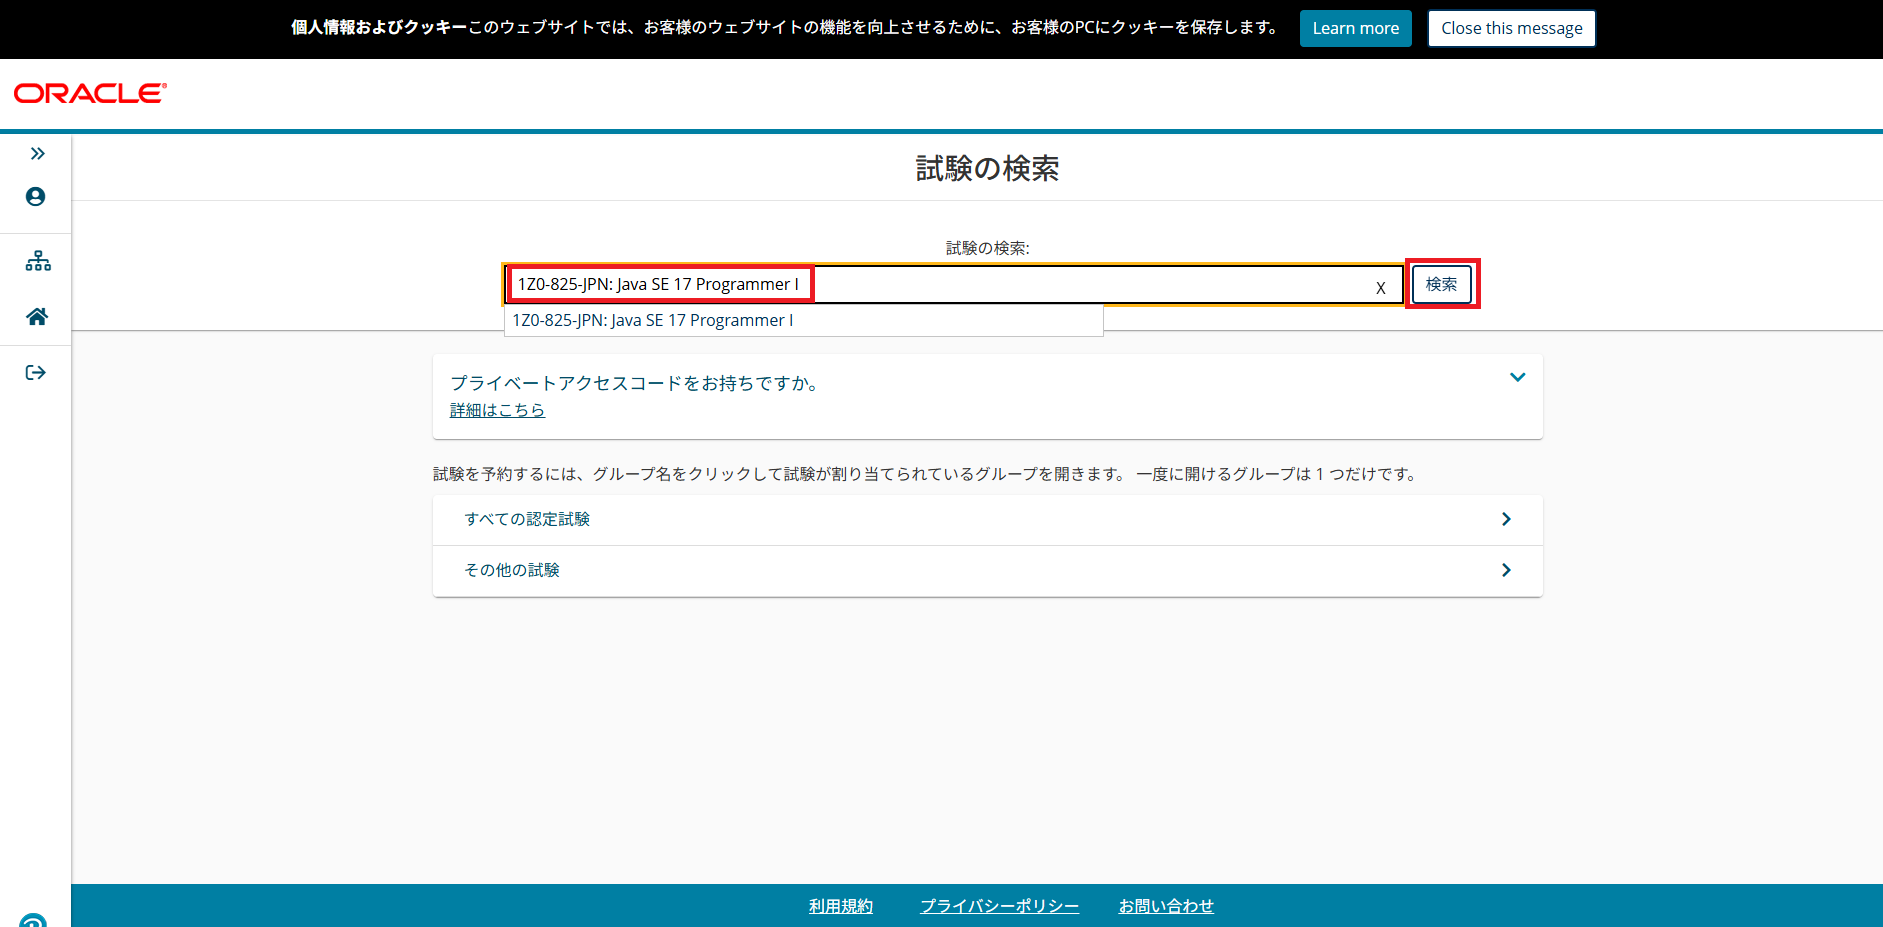This screenshot has height=927, width=1883.
Task: Expand the その他の試験 group
Action: pyautogui.click(x=987, y=570)
